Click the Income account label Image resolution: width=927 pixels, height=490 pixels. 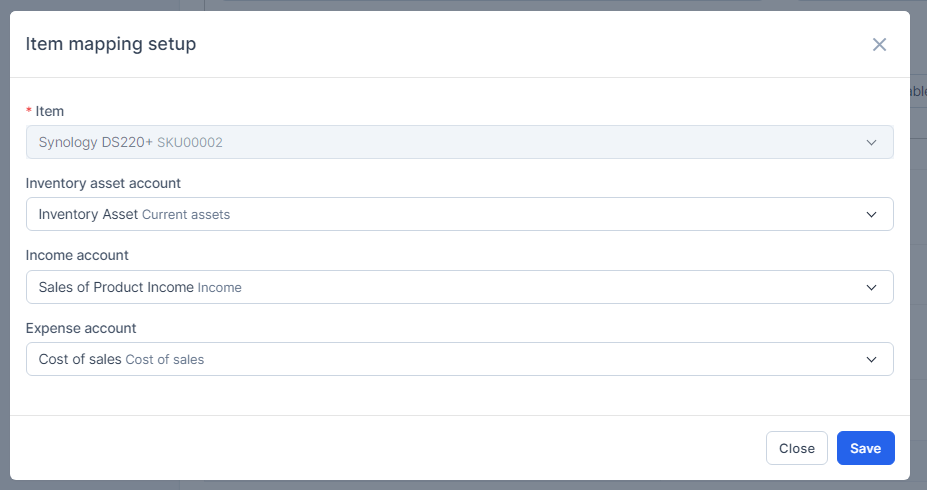click(77, 255)
